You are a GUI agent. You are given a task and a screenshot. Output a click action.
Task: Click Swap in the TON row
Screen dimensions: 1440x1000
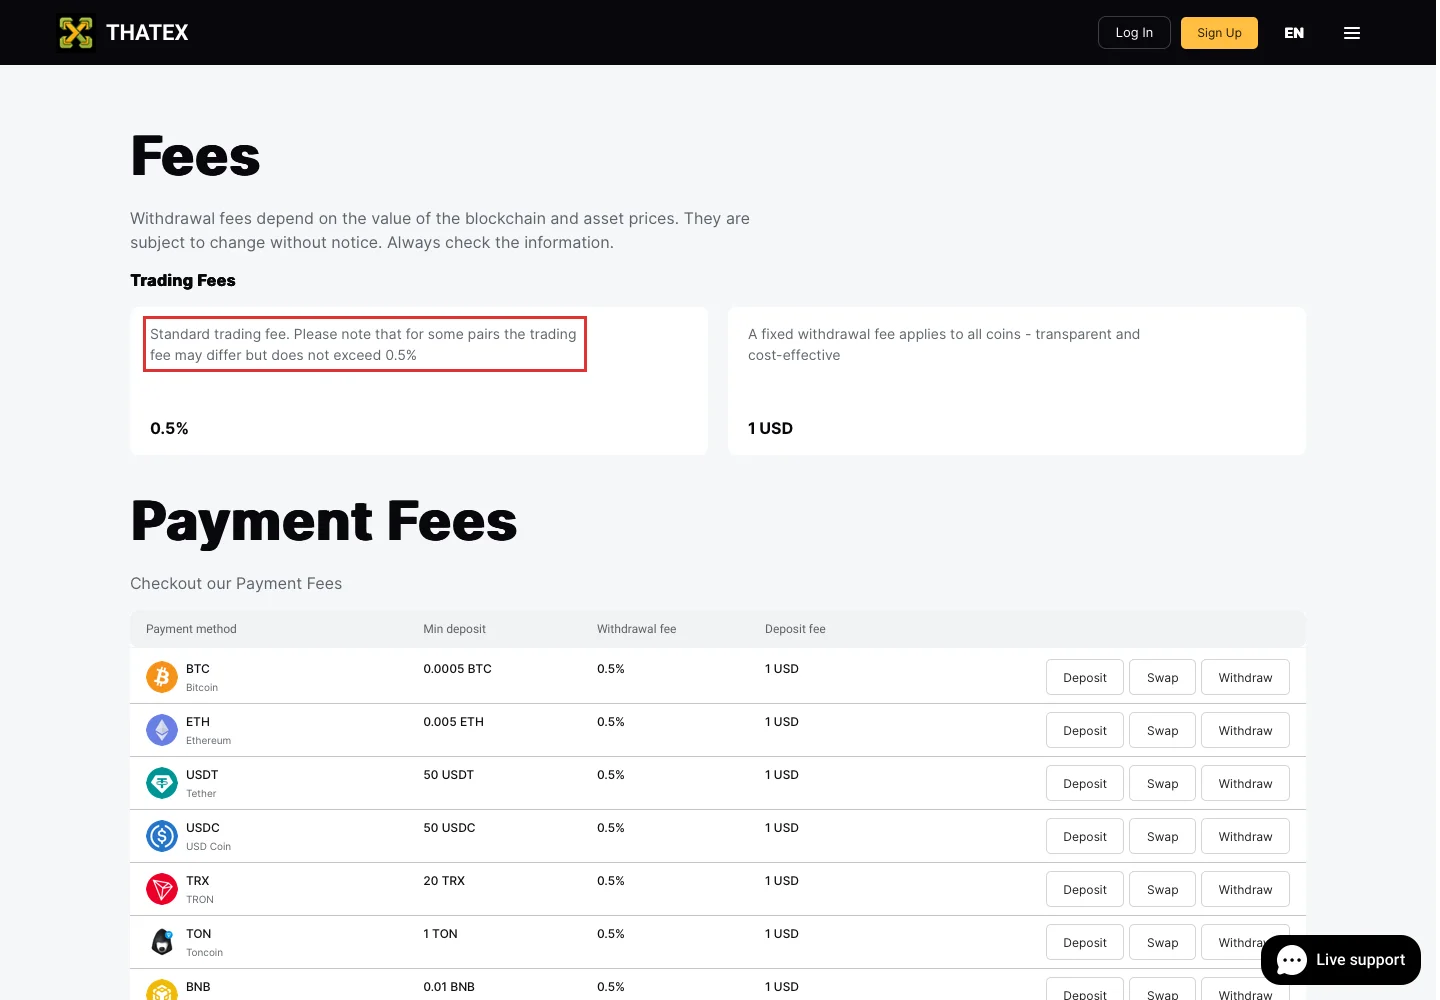[x=1162, y=942]
